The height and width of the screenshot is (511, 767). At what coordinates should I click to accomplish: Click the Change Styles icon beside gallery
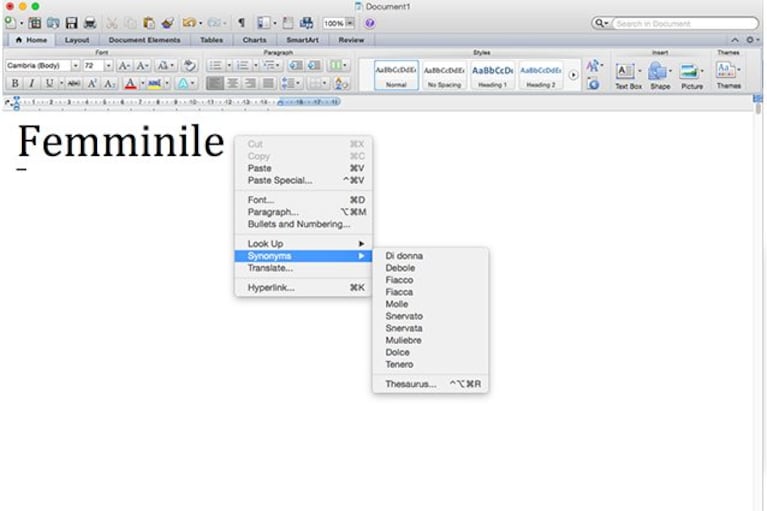click(592, 66)
